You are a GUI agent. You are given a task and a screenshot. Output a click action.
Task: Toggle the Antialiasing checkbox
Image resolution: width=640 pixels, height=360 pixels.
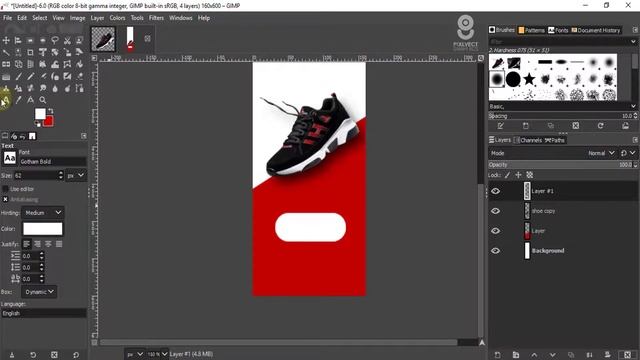tap(5, 199)
